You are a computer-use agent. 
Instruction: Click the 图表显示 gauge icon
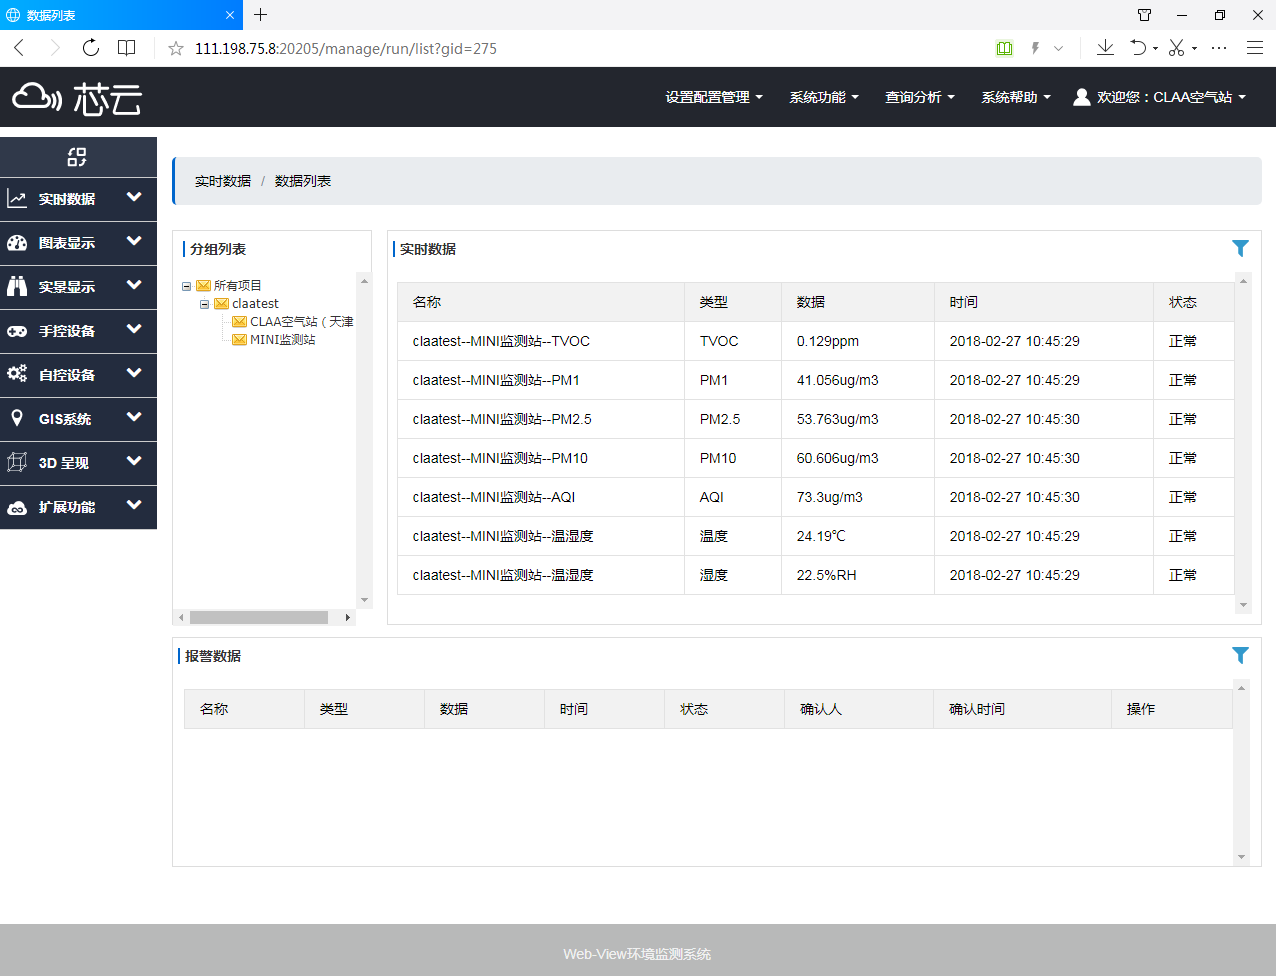17,243
